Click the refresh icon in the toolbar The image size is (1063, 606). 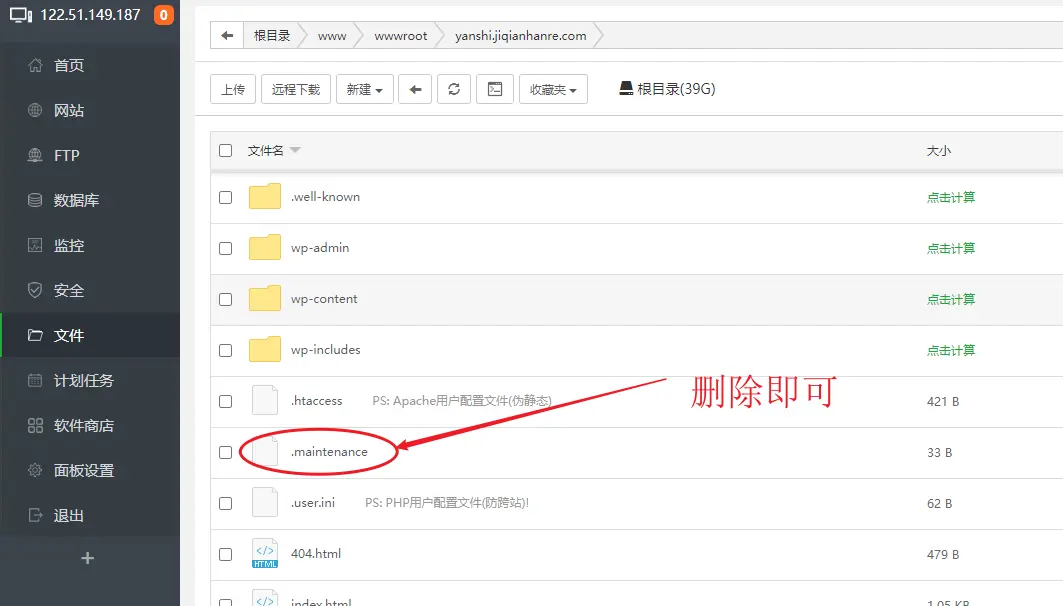pyautogui.click(x=454, y=88)
